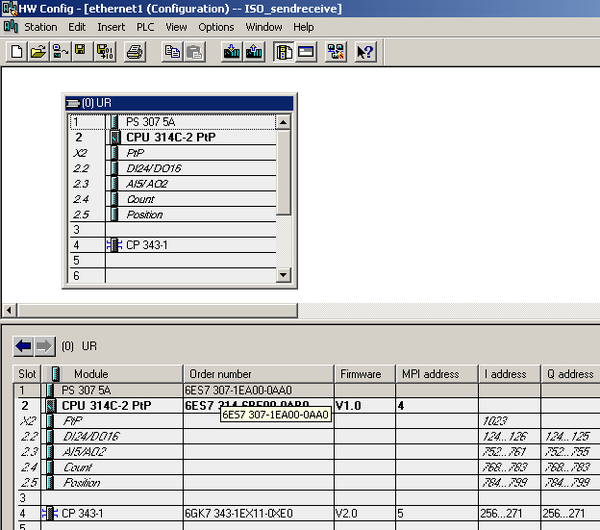Click the Download to Module icon
Viewport: 600px width, 530px height.
232,52
